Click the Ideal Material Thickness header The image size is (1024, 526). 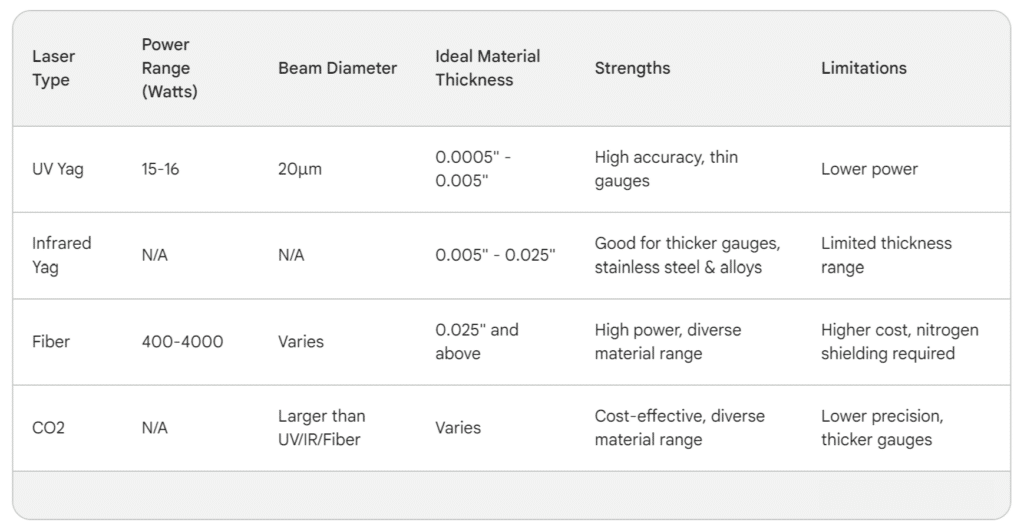coord(487,68)
